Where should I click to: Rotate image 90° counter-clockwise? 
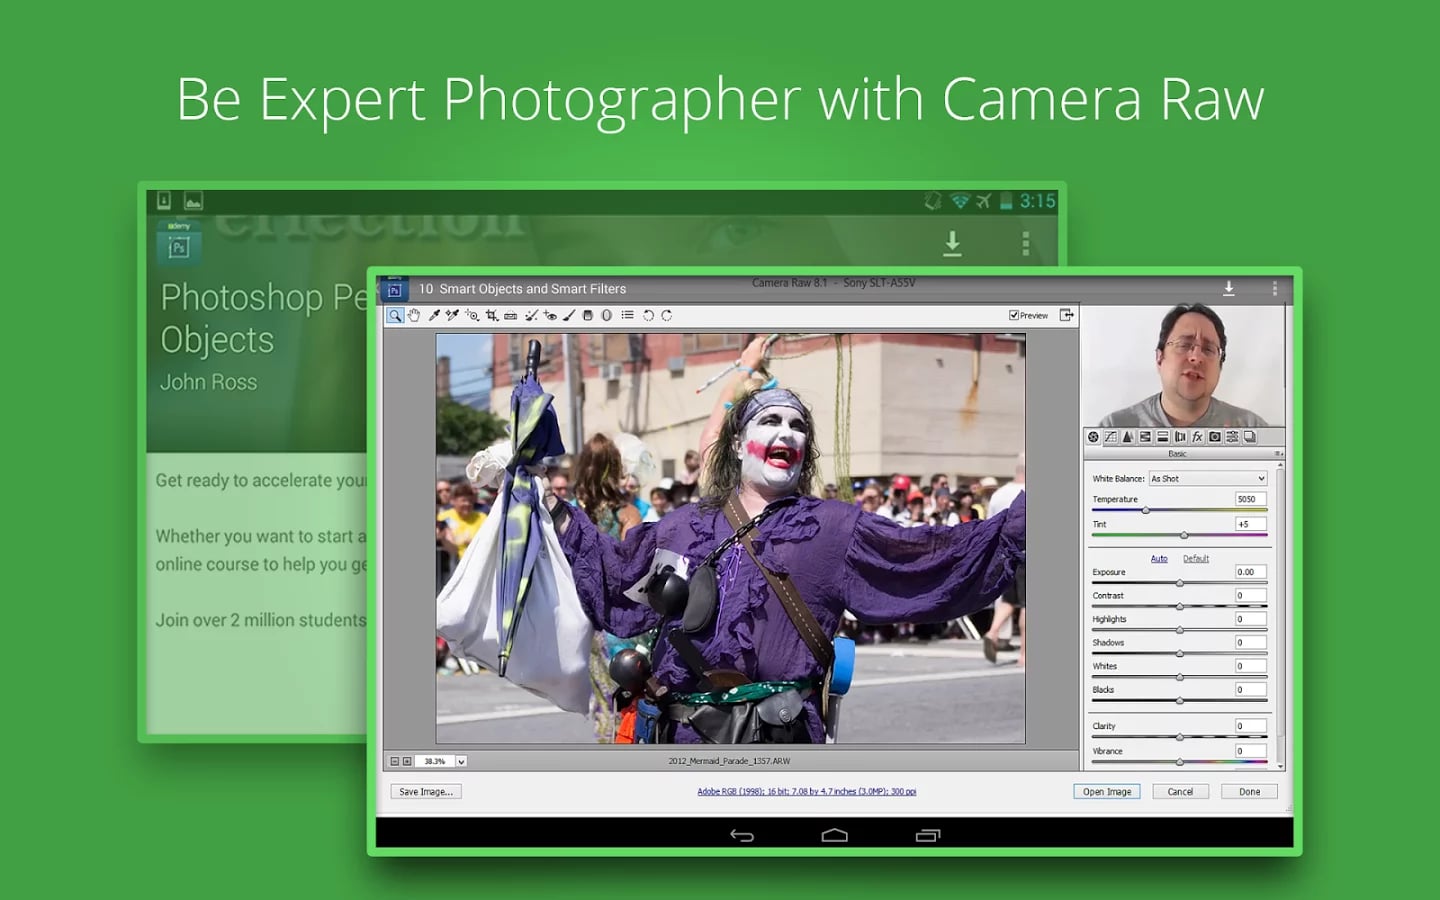click(x=648, y=315)
